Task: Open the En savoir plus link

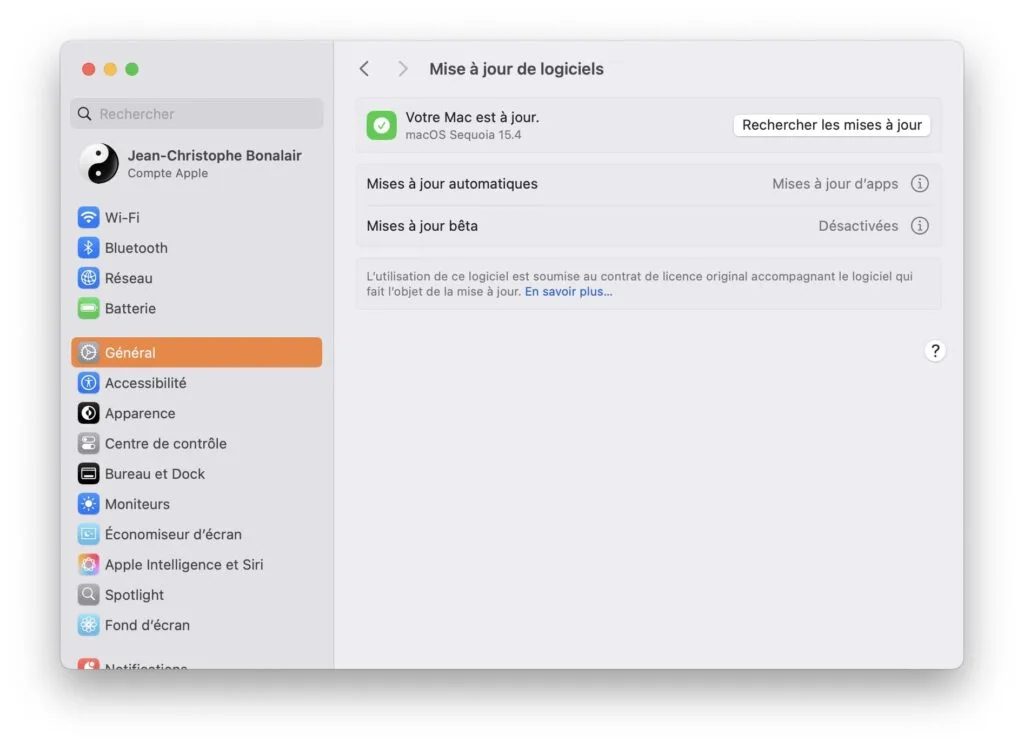Action: (568, 293)
